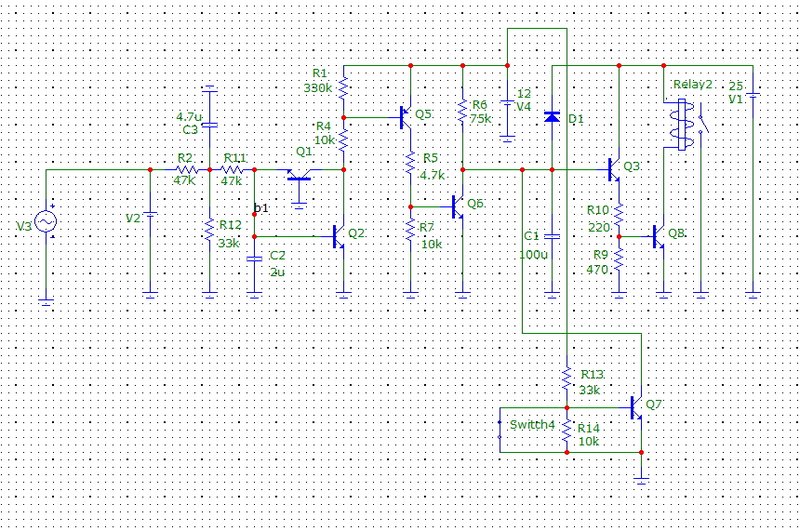This screenshot has width=800, height=531.
Task: Click resistor R6 symbol
Action: pos(462,111)
